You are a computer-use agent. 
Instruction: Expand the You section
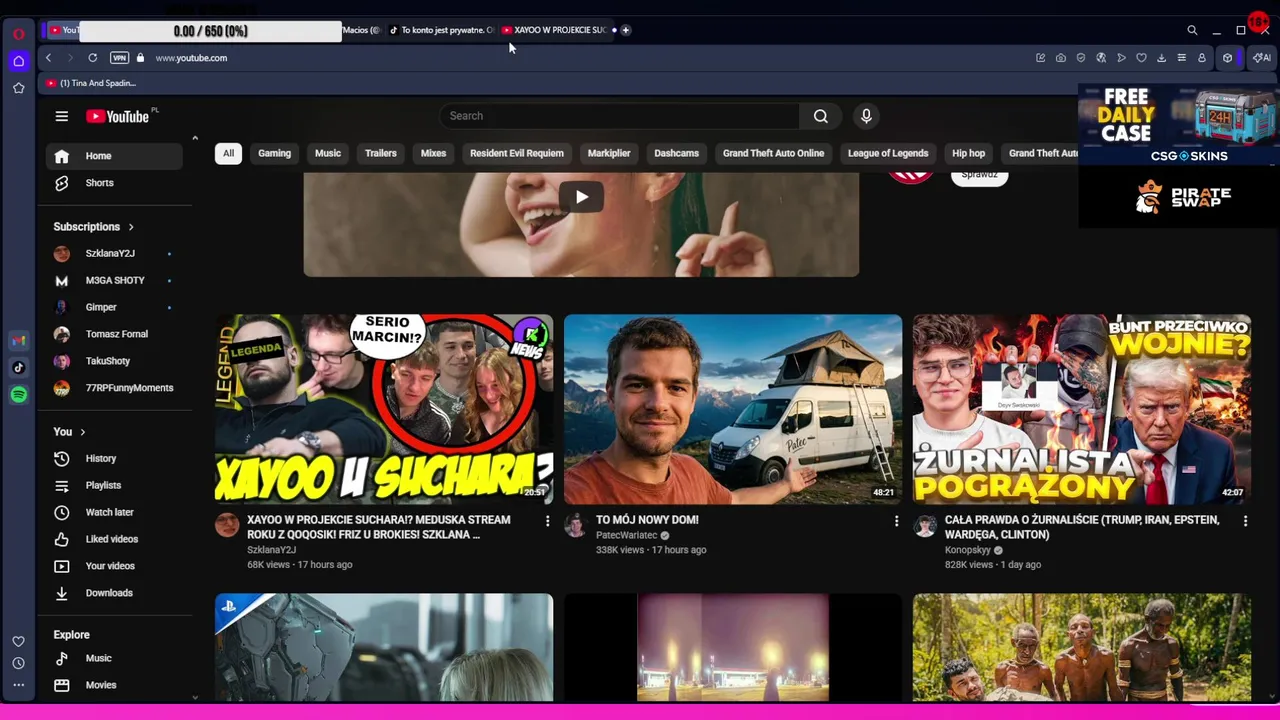tap(69, 432)
